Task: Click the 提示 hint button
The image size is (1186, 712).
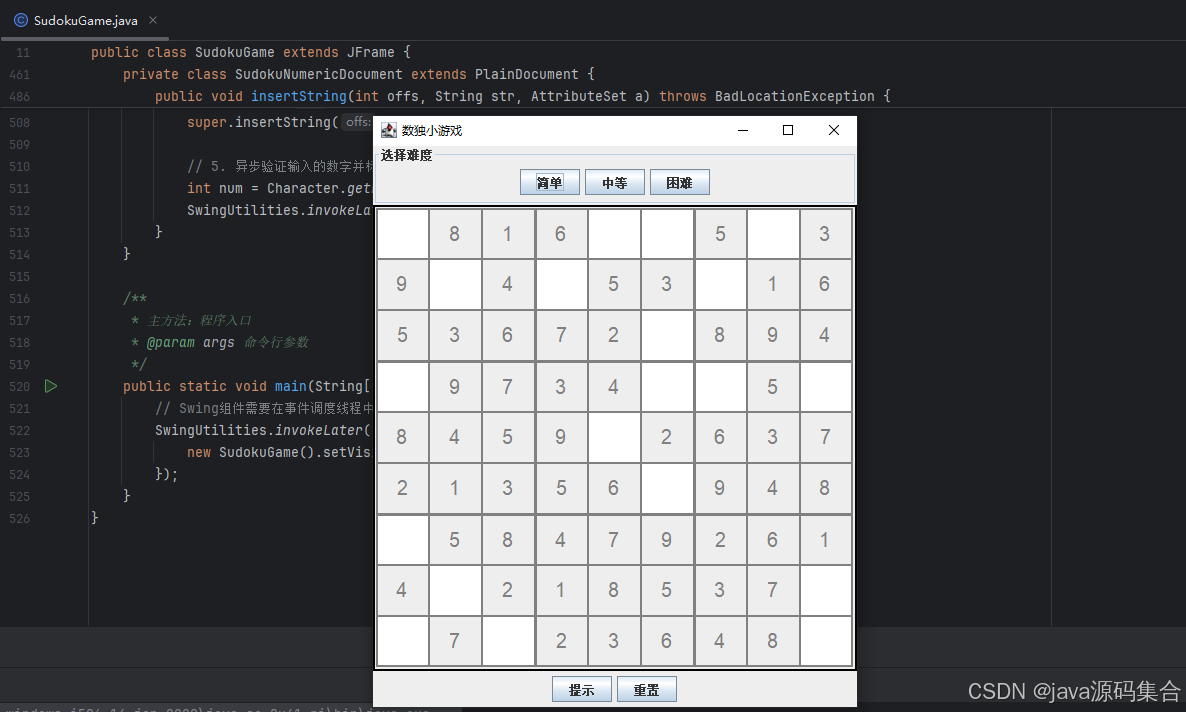Action: (582, 689)
